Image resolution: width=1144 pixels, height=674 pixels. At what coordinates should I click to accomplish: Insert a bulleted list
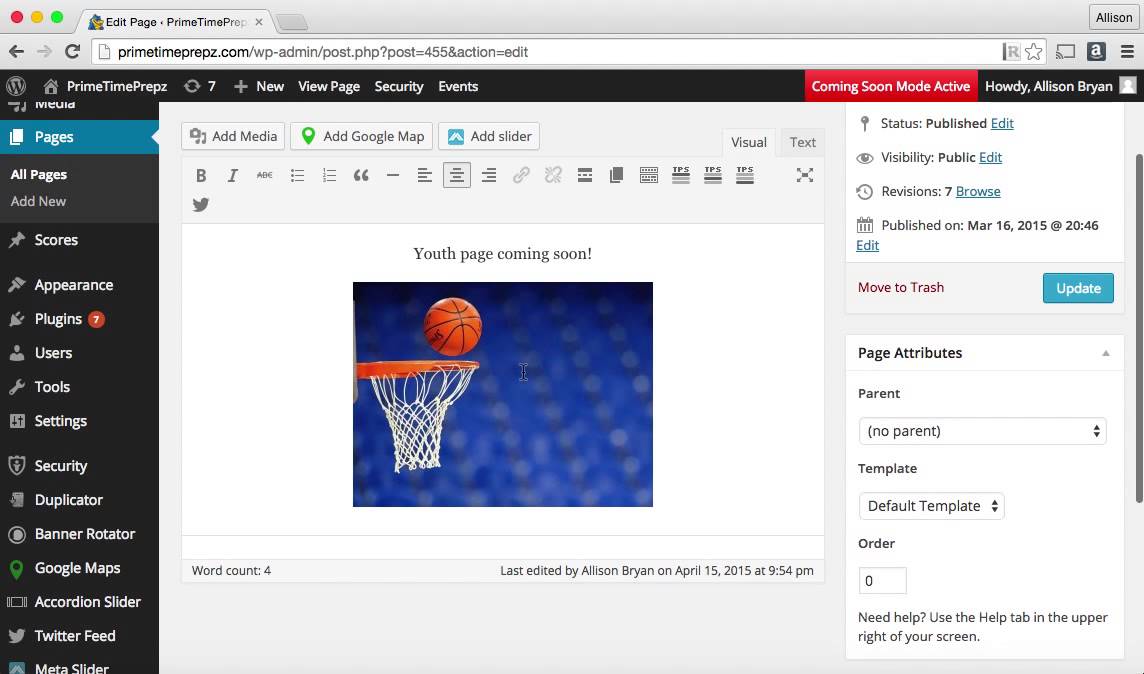pyautogui.click(x=297, y=175)
